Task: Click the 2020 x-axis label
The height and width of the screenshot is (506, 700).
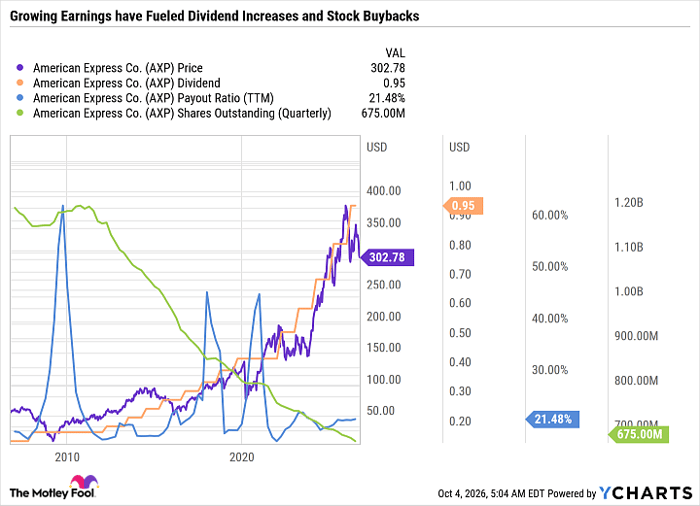Action: pyautogui.click(x=242, y=457)
